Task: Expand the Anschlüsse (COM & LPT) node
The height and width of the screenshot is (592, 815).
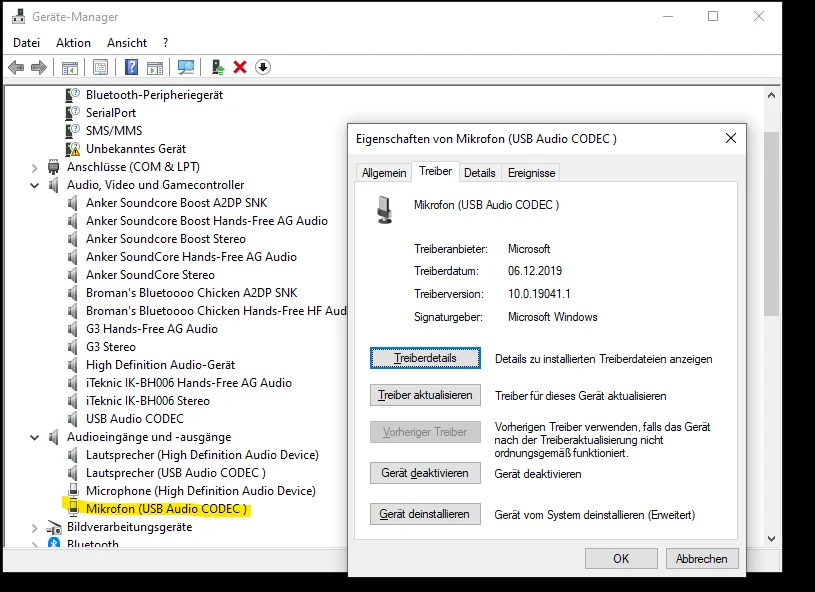Action: pyautogui.click(x=36, y=167)
